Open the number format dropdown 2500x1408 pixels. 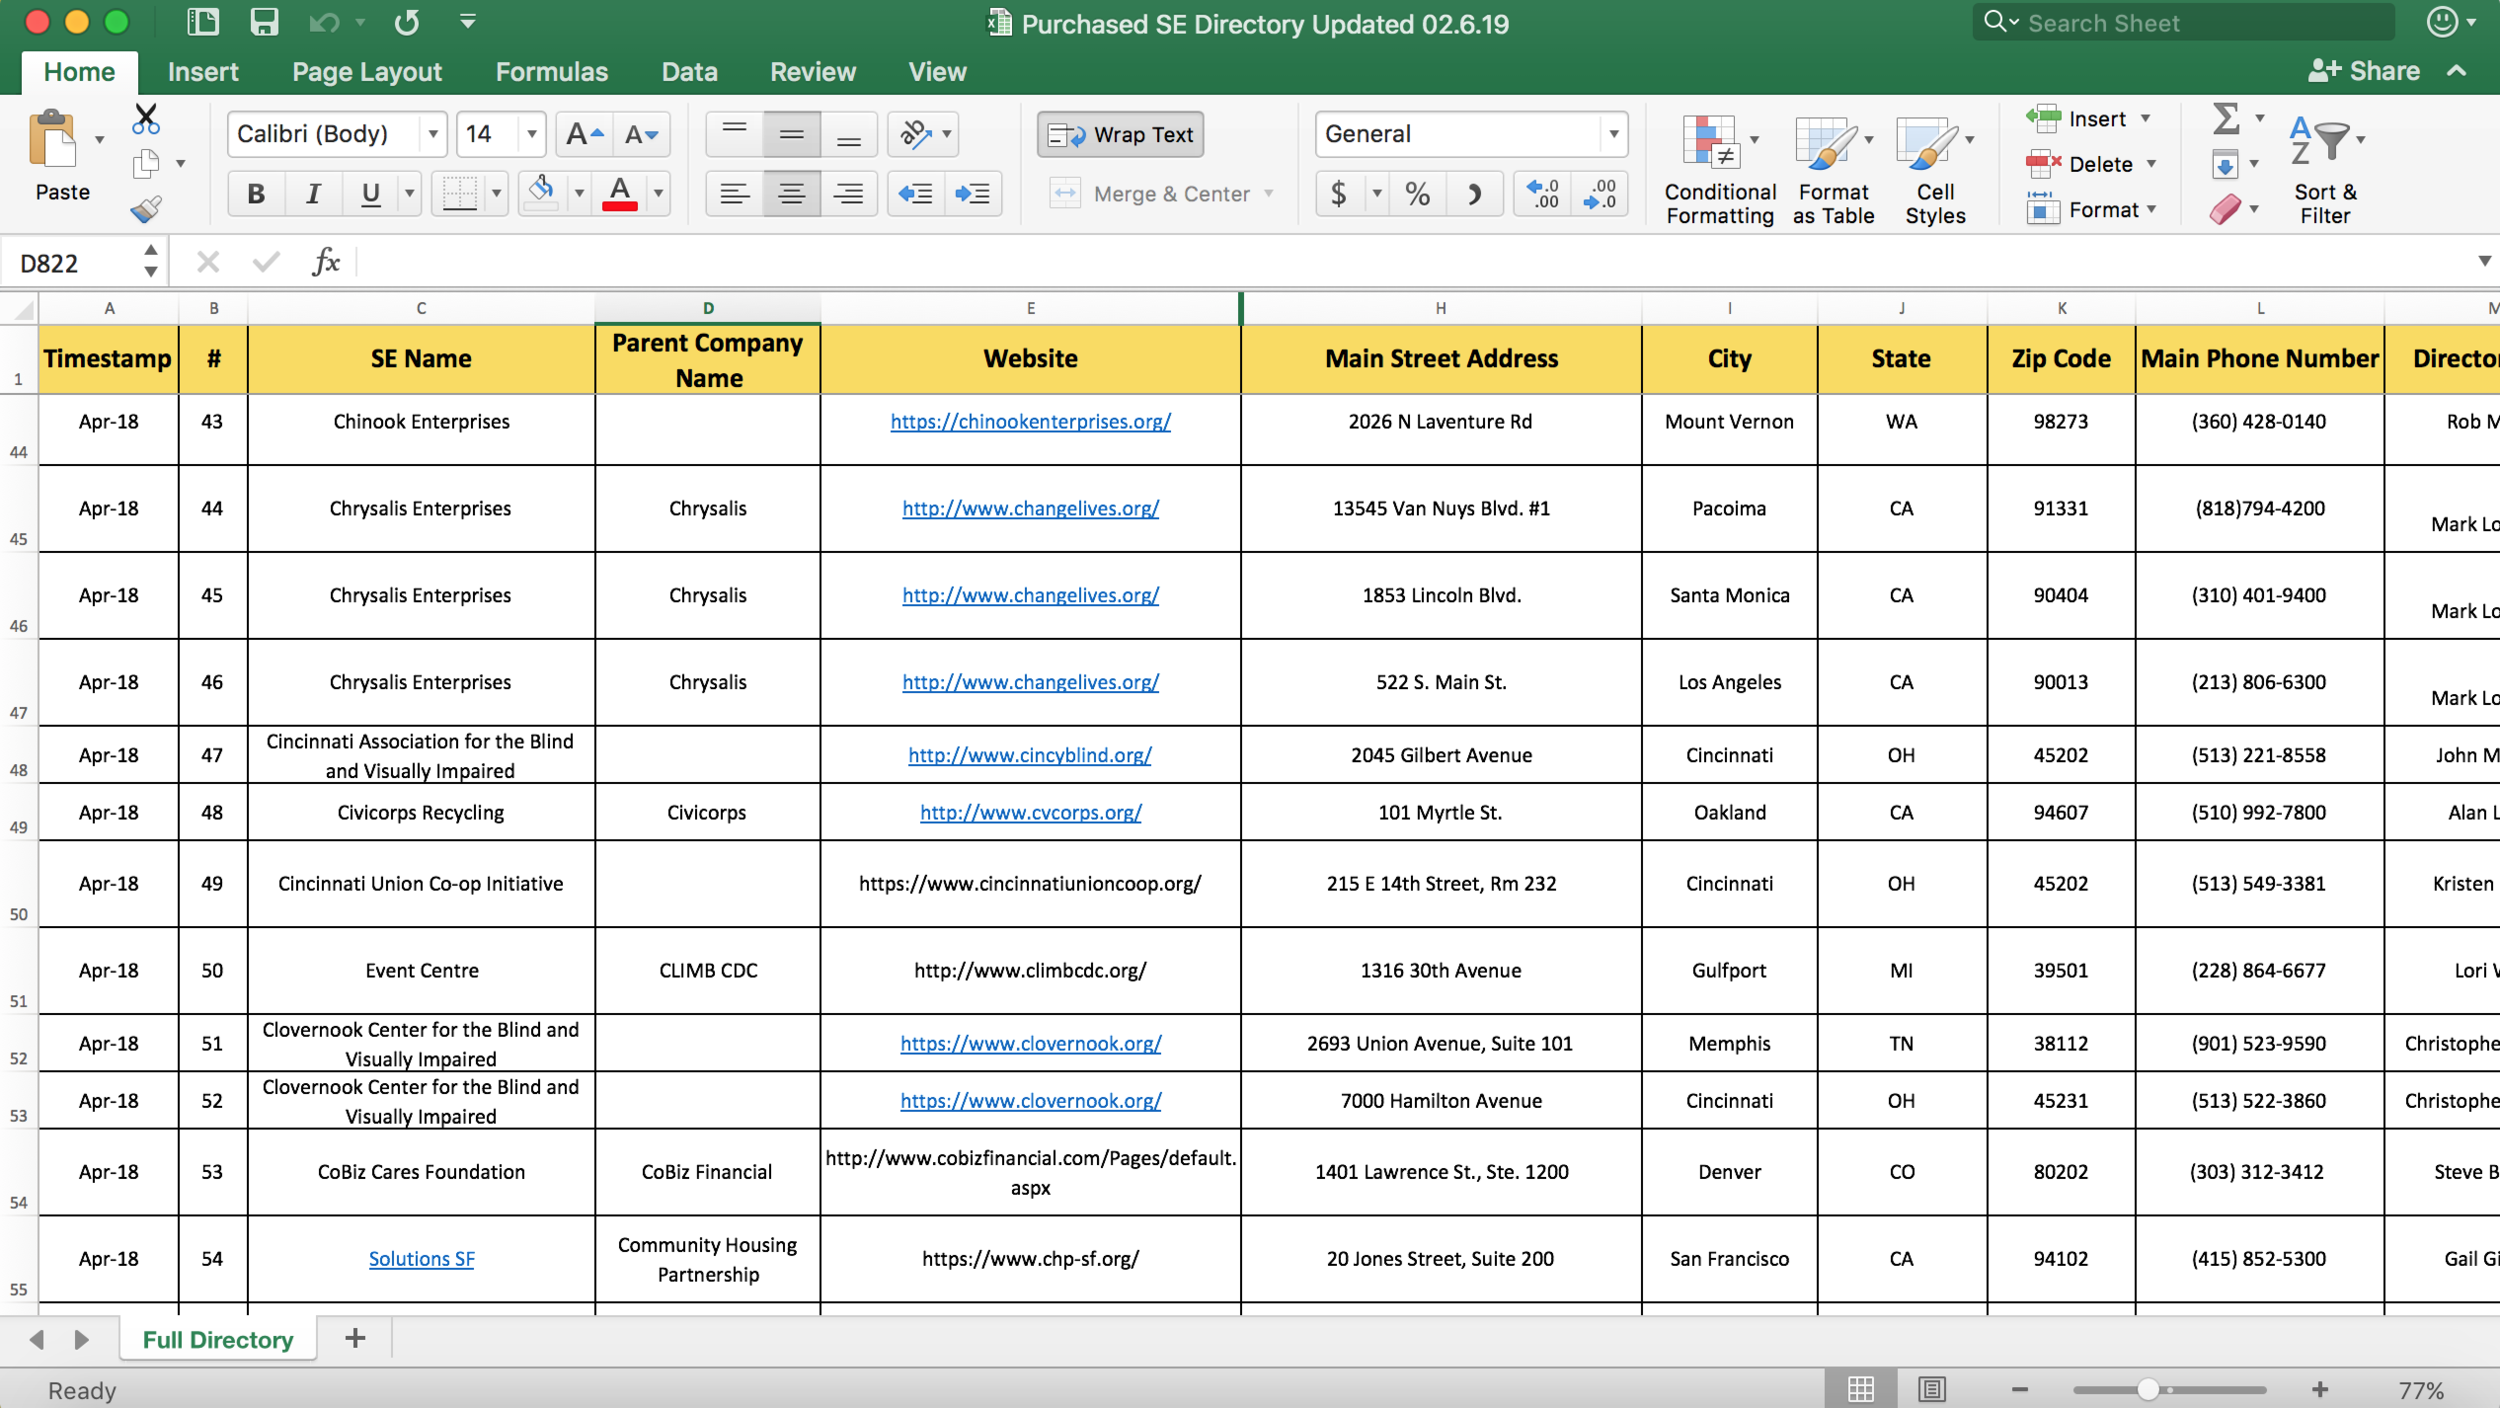[1612, 133]
